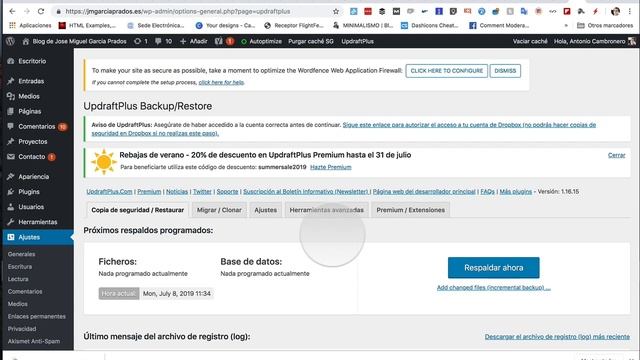Open the Chrome three-dot menu
Viewport: 640px width, 360px height.
[x=630, y=11]
